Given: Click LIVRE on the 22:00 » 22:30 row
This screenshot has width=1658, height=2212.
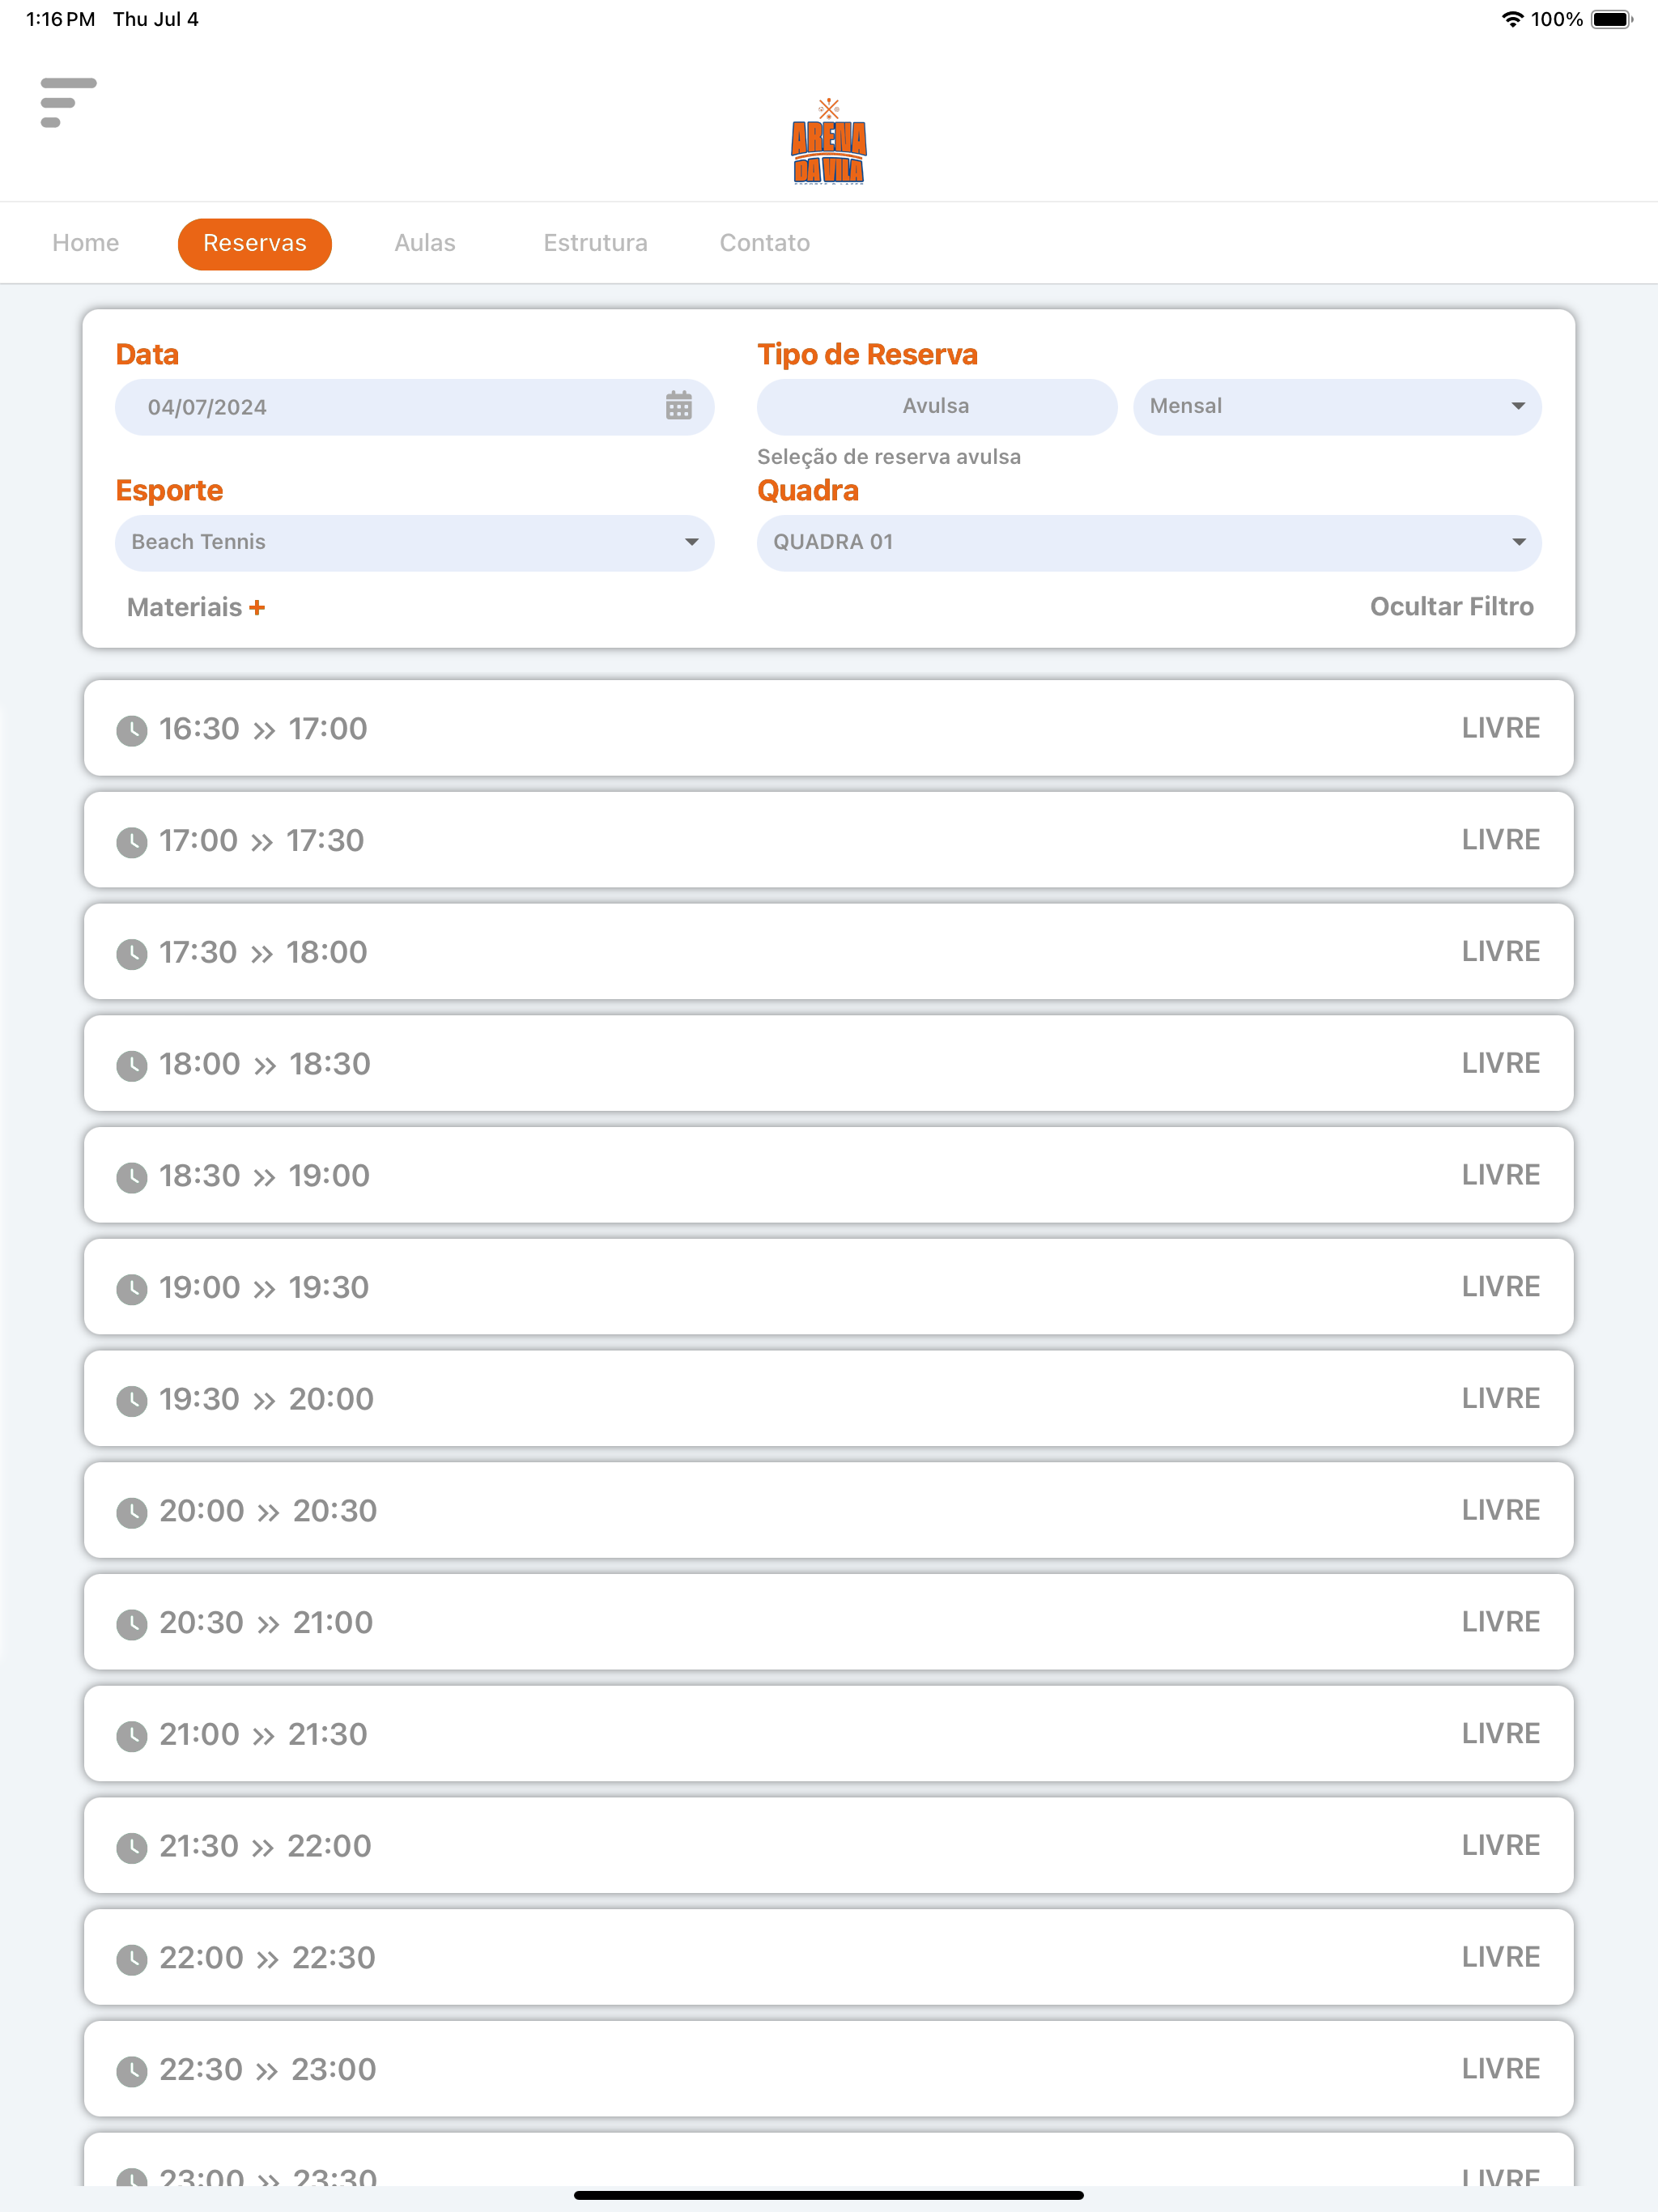Looking at the screenshot, I should point(1500,1957).
